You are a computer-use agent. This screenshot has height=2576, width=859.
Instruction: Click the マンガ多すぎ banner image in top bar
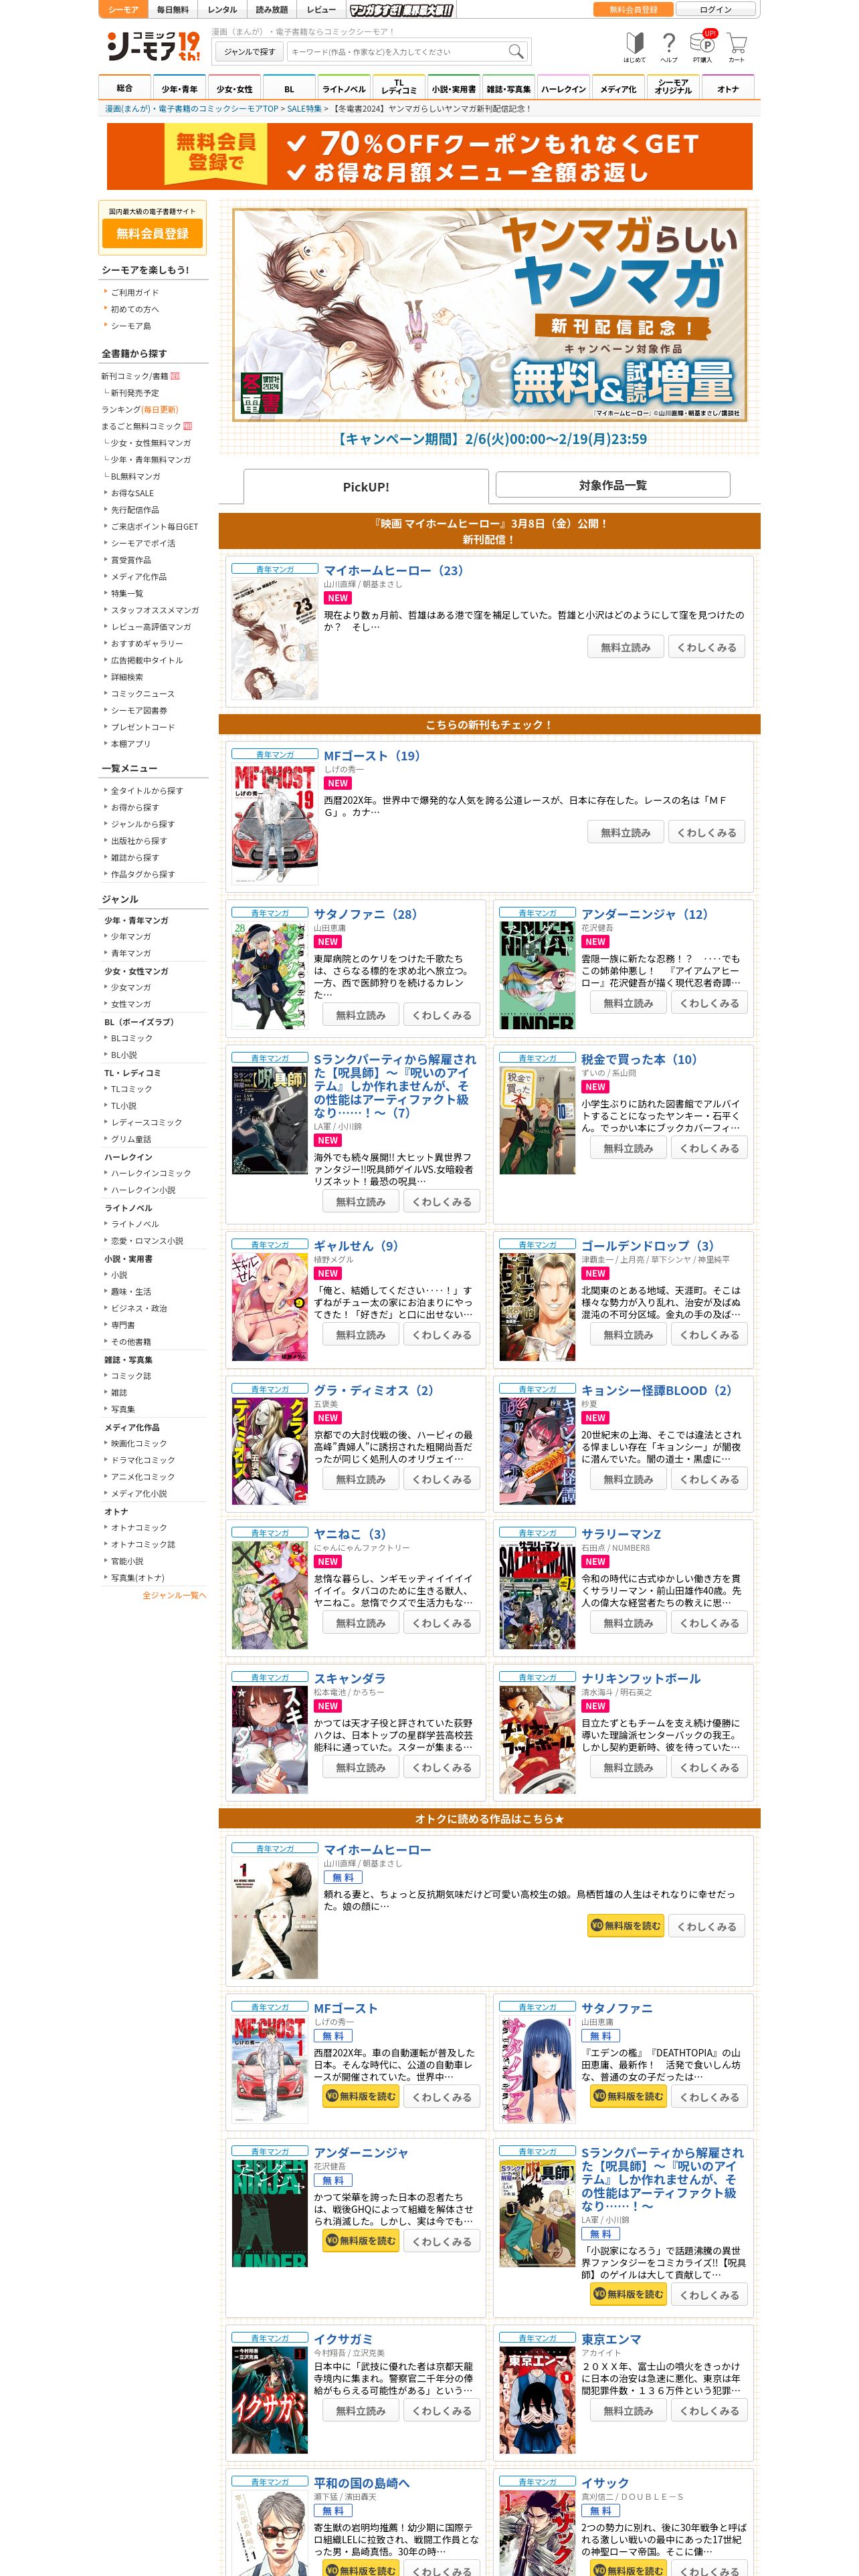click(x=401, y=10)
